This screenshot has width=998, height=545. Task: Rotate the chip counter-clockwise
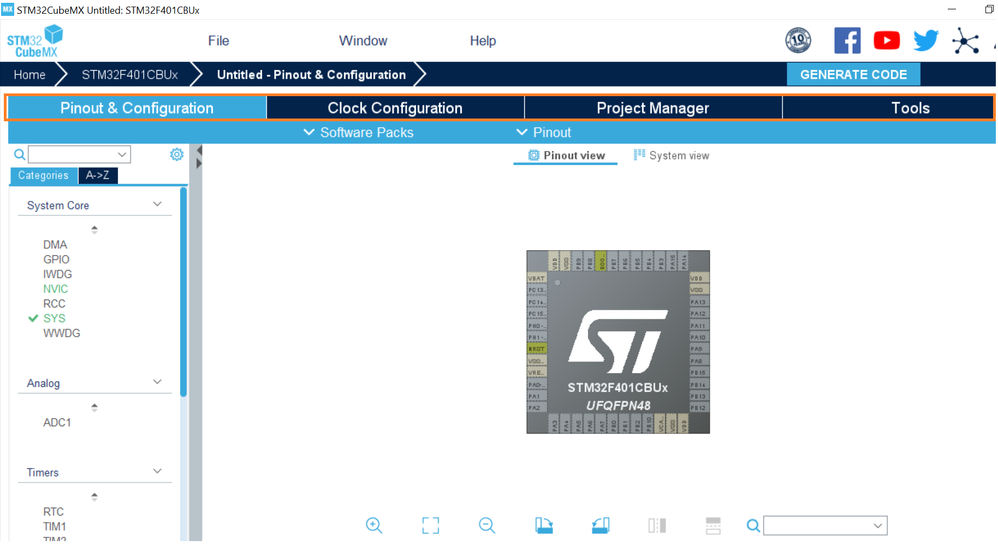600,525
